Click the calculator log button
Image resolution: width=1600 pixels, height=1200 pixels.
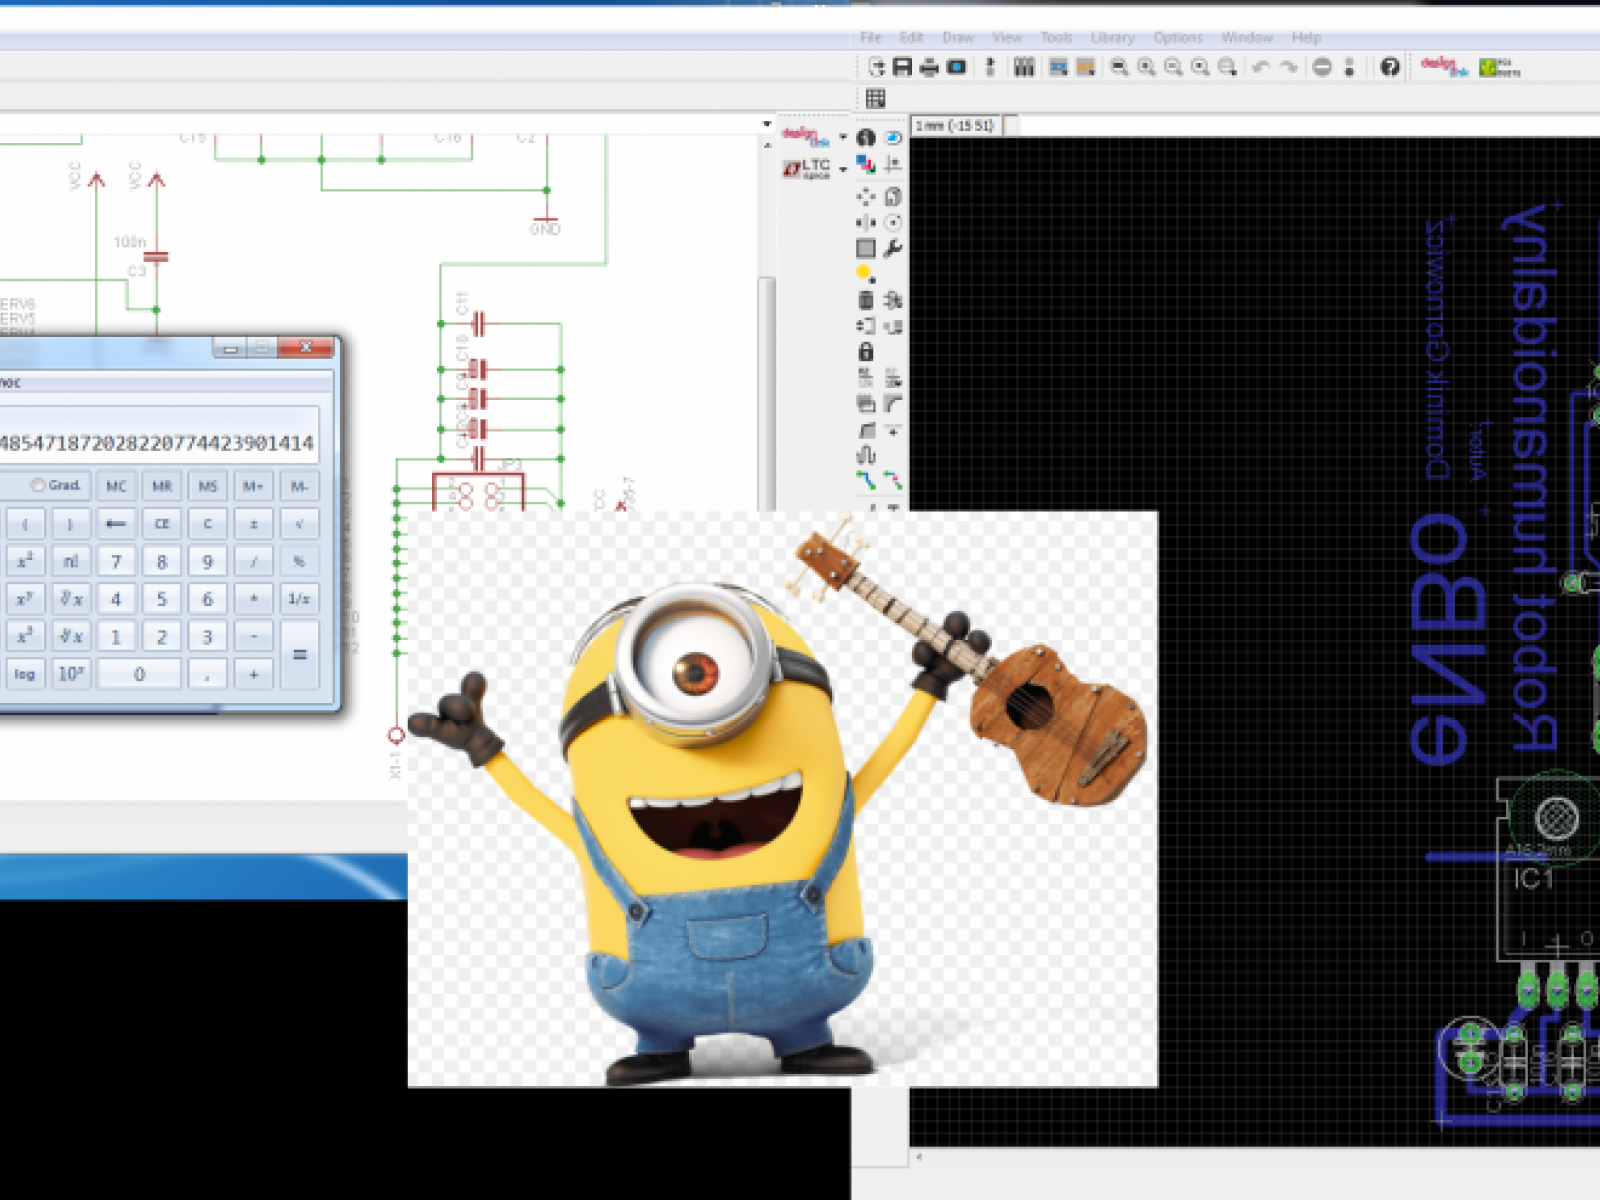[x=24, y=674]
